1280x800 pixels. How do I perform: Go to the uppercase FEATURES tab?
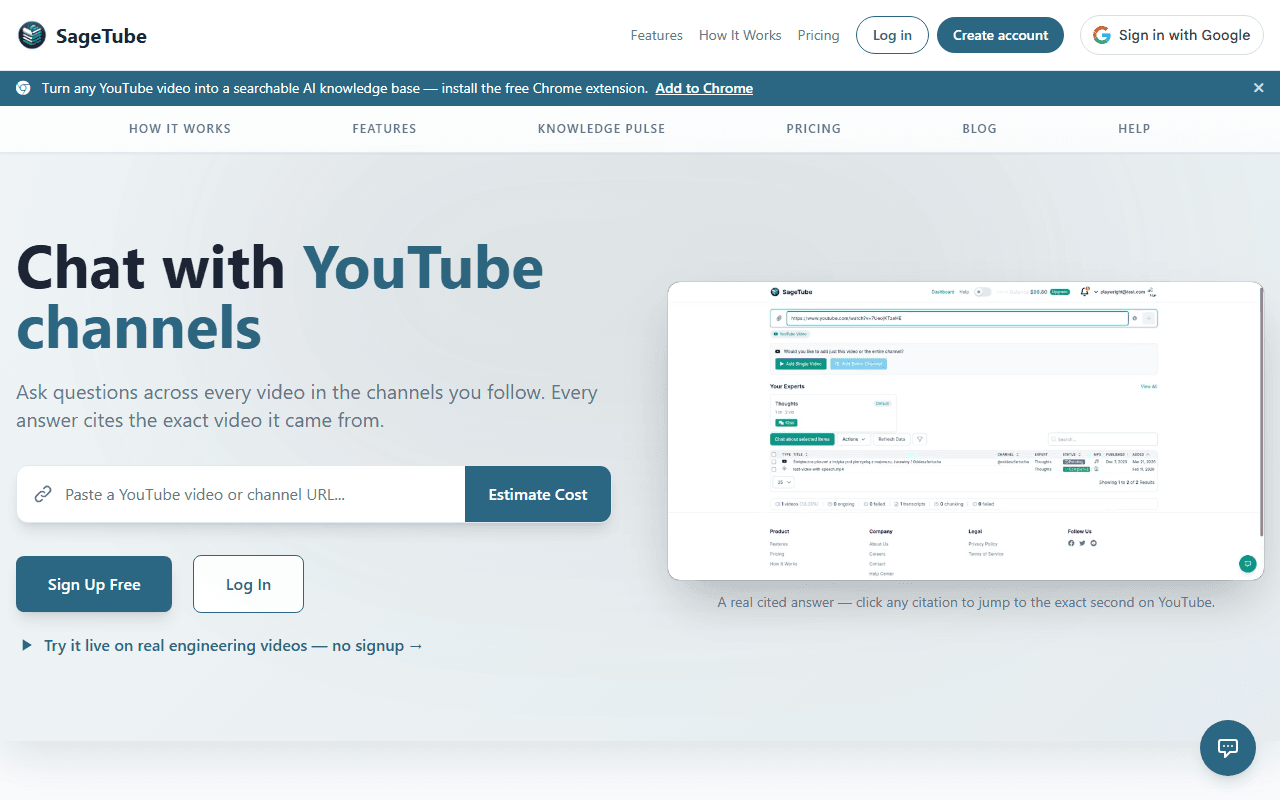[x=384, y=129]
